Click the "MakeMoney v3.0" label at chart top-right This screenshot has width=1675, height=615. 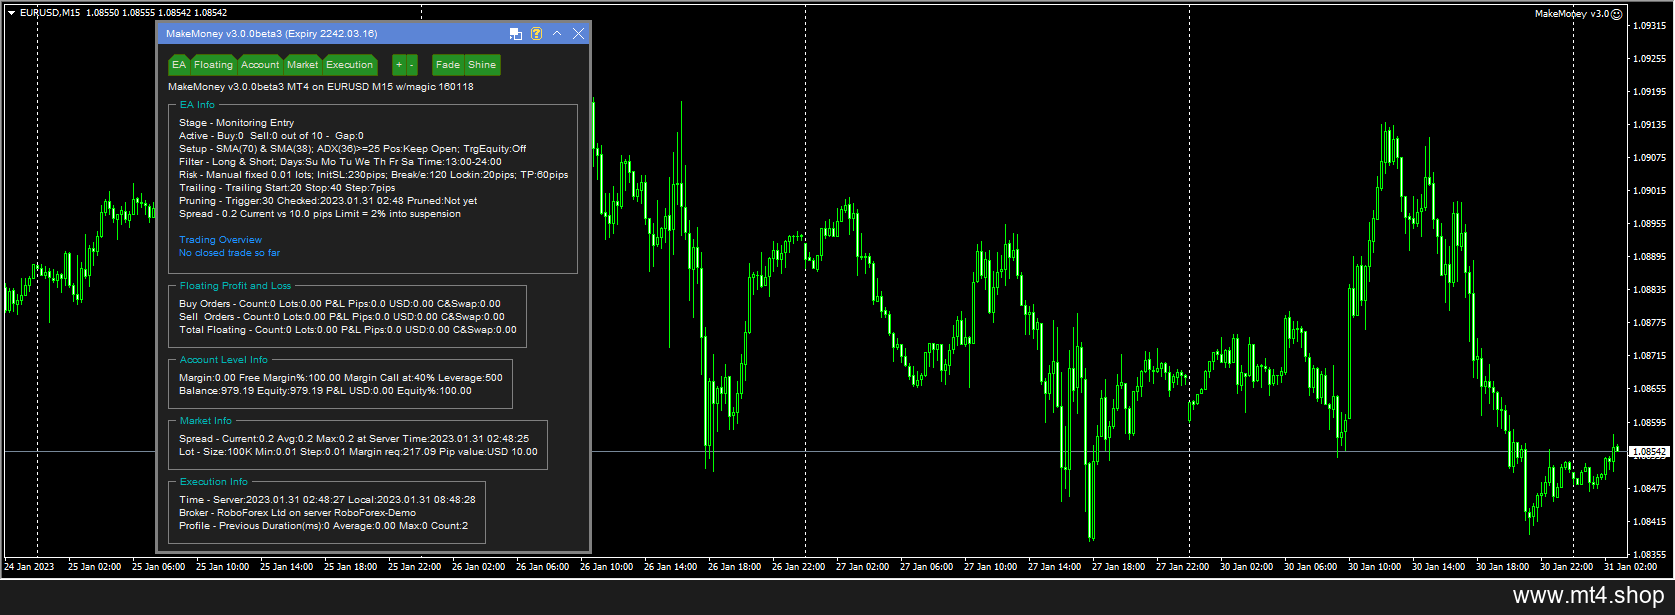pyautogui.click(x=1572, y=14)
